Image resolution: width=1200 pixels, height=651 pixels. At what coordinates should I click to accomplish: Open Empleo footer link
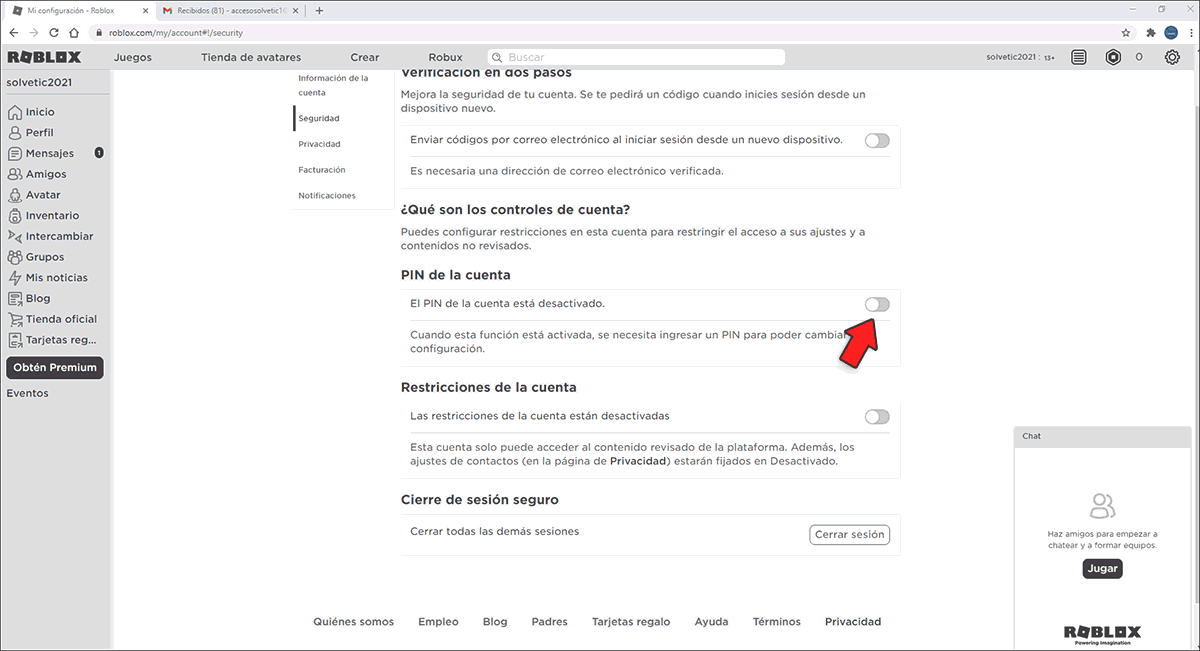pyautogui.click(x=438, y=622)
